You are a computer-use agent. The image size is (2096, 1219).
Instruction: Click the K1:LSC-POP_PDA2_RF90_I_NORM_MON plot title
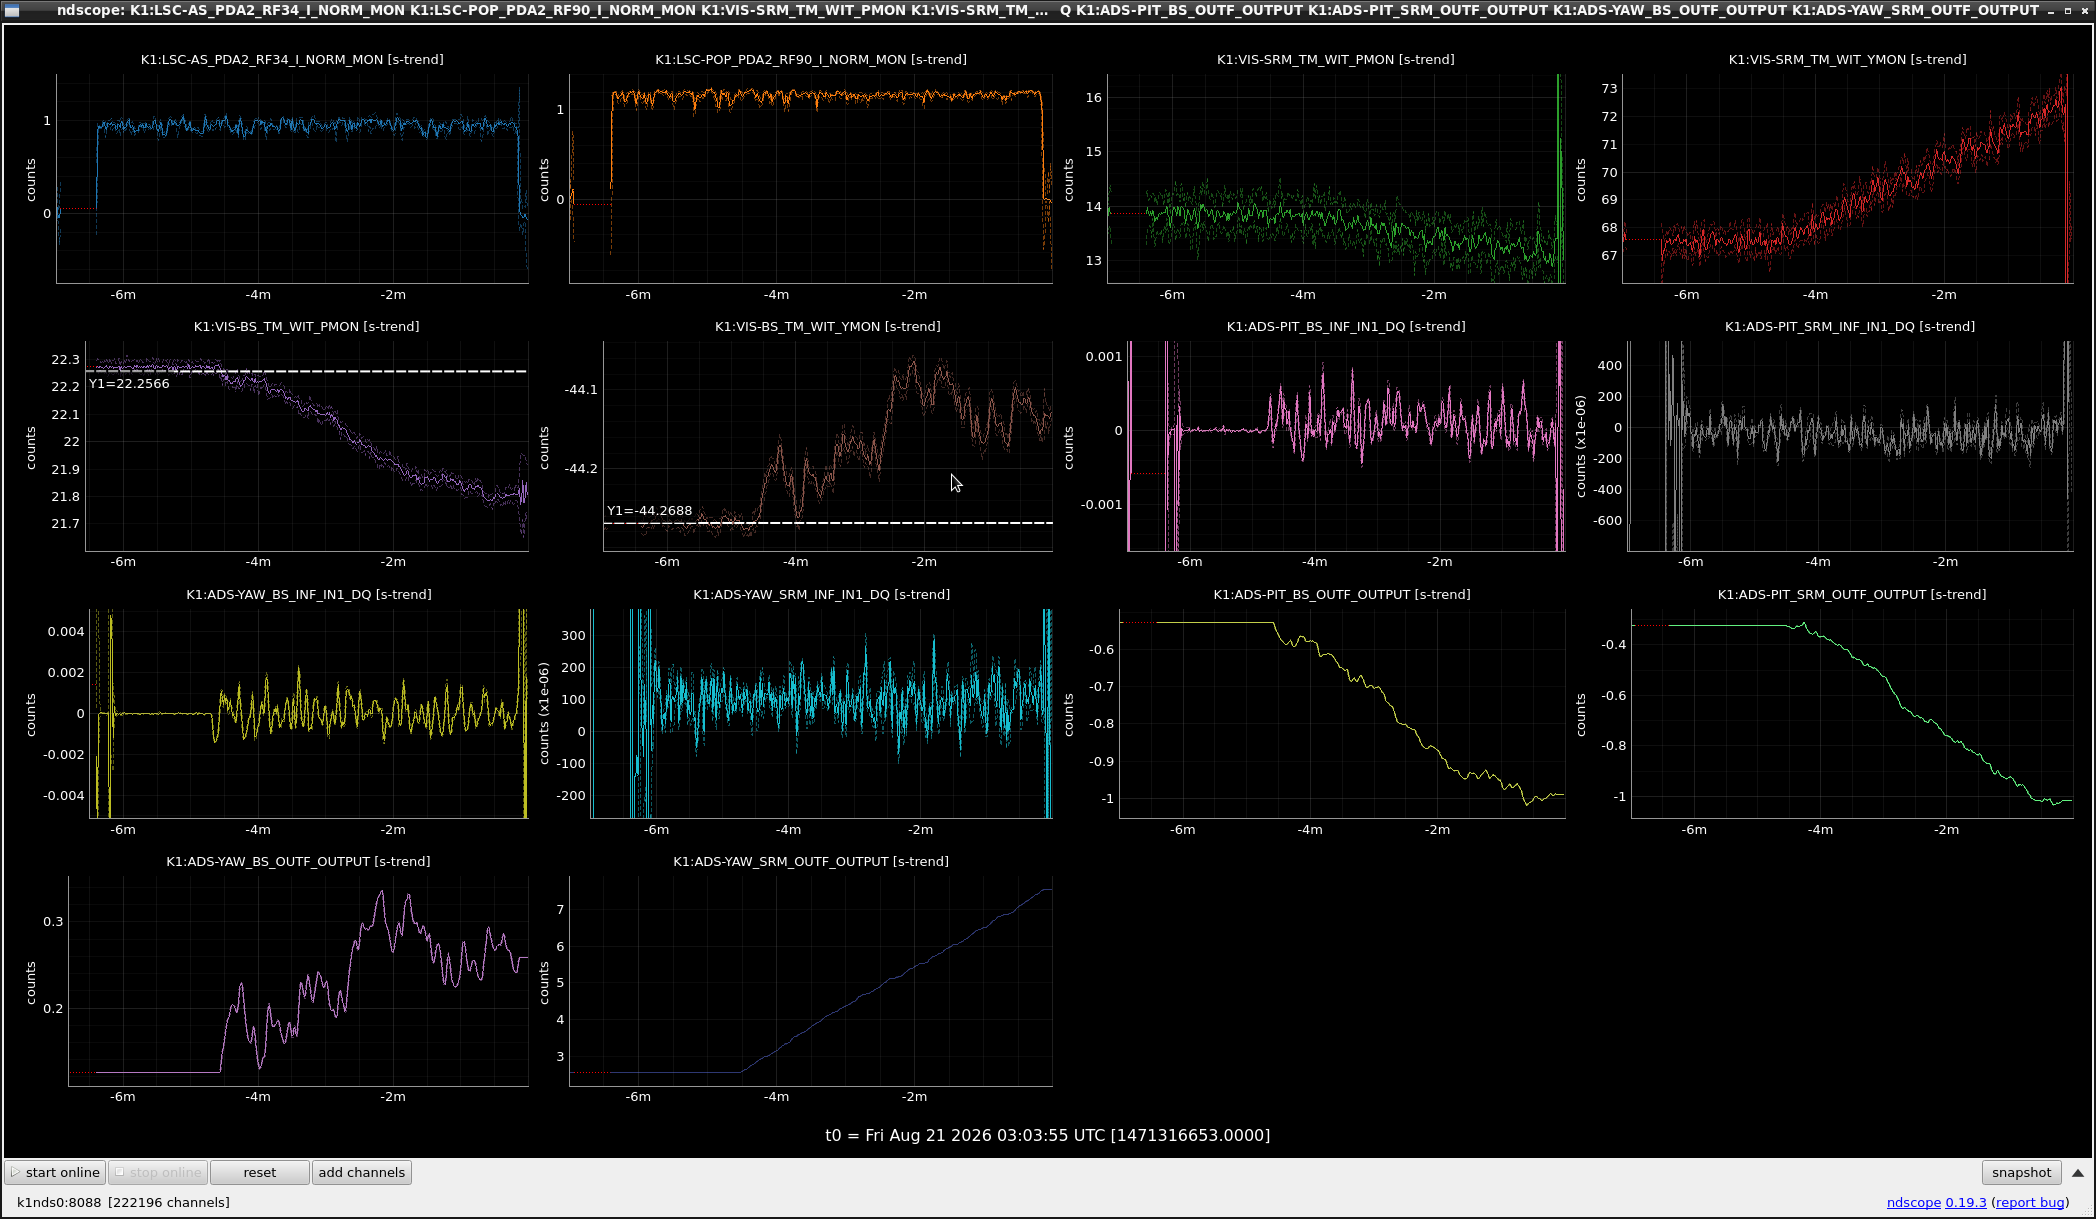tap(811, 60)
